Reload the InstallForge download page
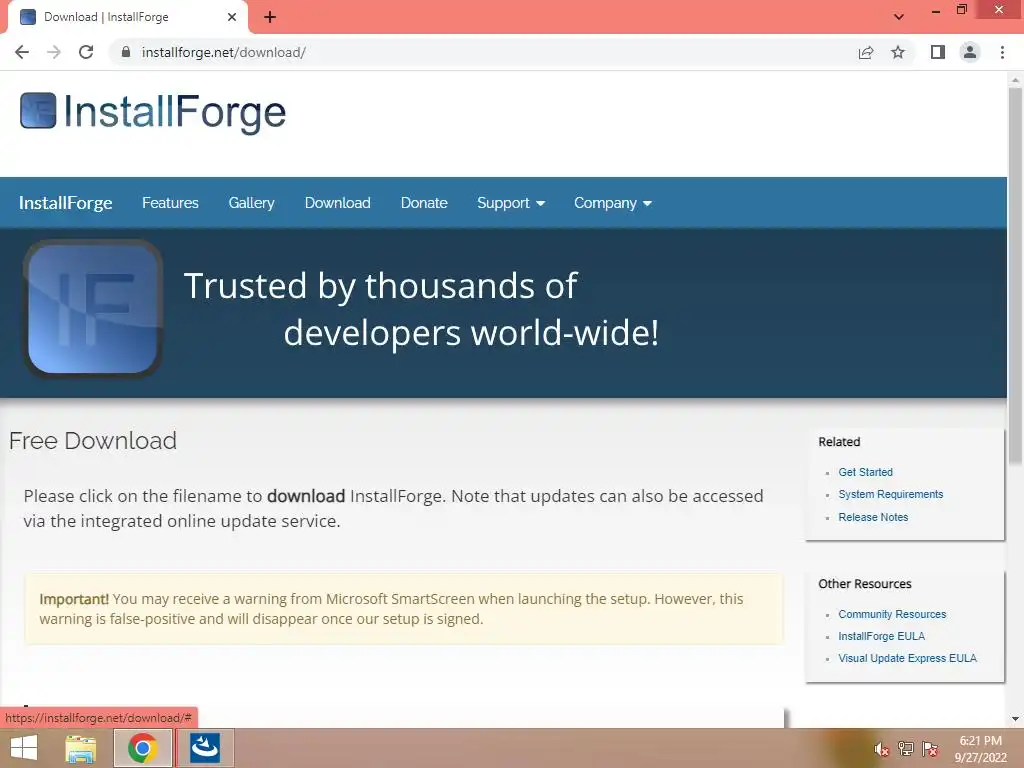 (86, 52)
